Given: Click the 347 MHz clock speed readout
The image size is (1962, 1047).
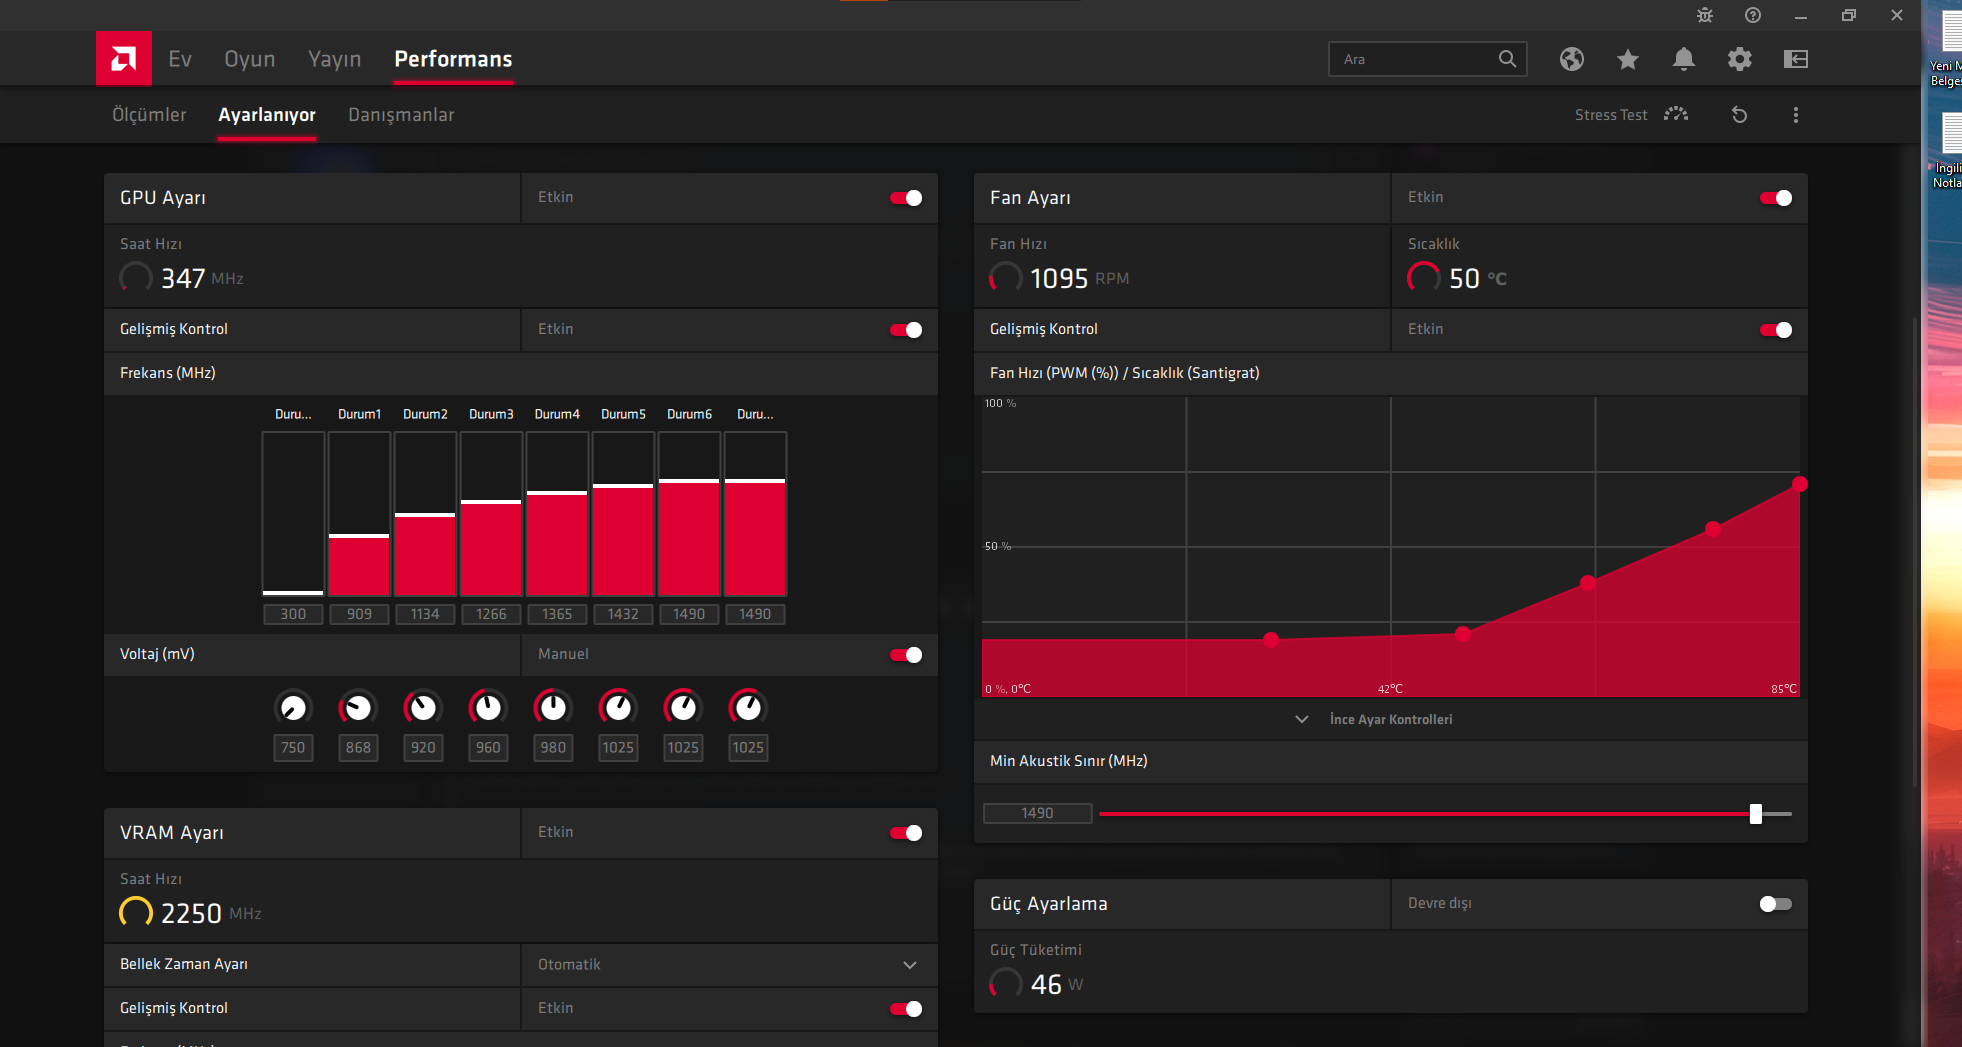Looking at the screenshot, I should 182,278.
